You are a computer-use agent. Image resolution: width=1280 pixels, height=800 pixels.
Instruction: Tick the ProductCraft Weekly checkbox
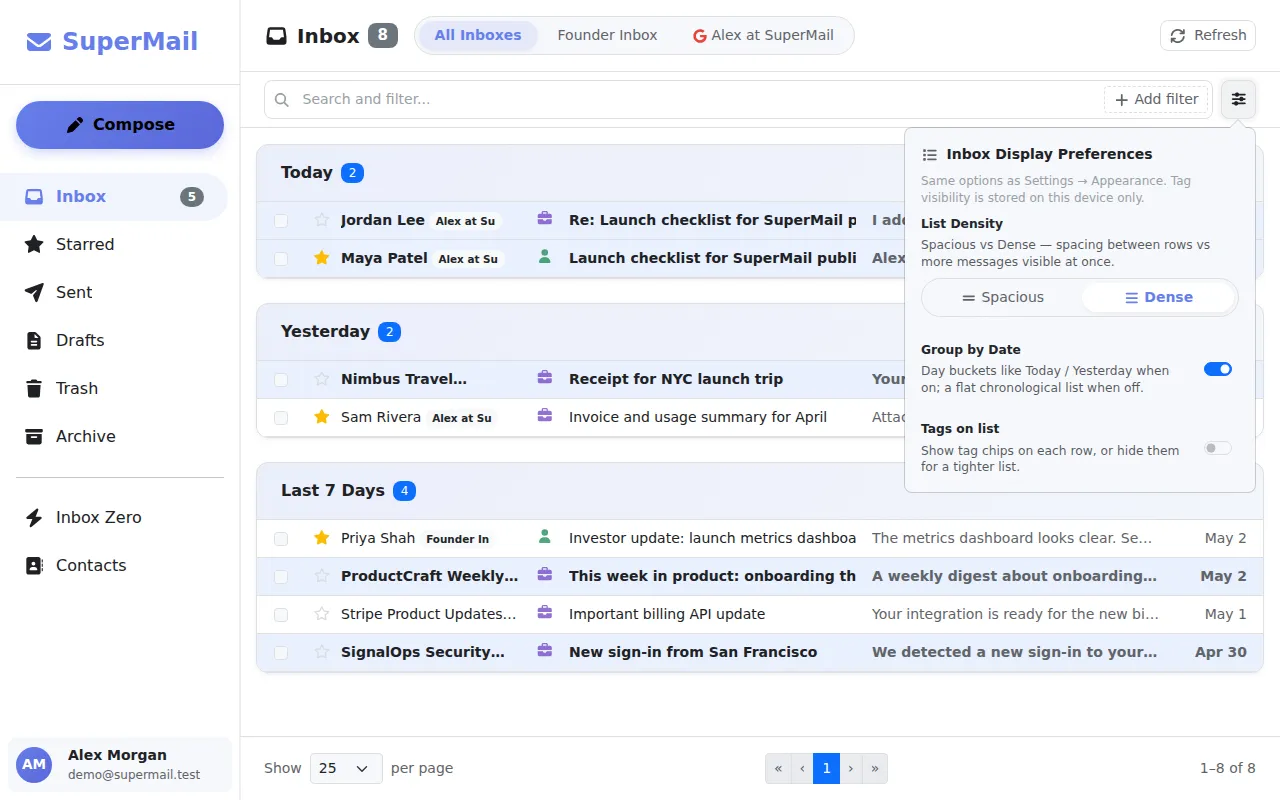281,576
